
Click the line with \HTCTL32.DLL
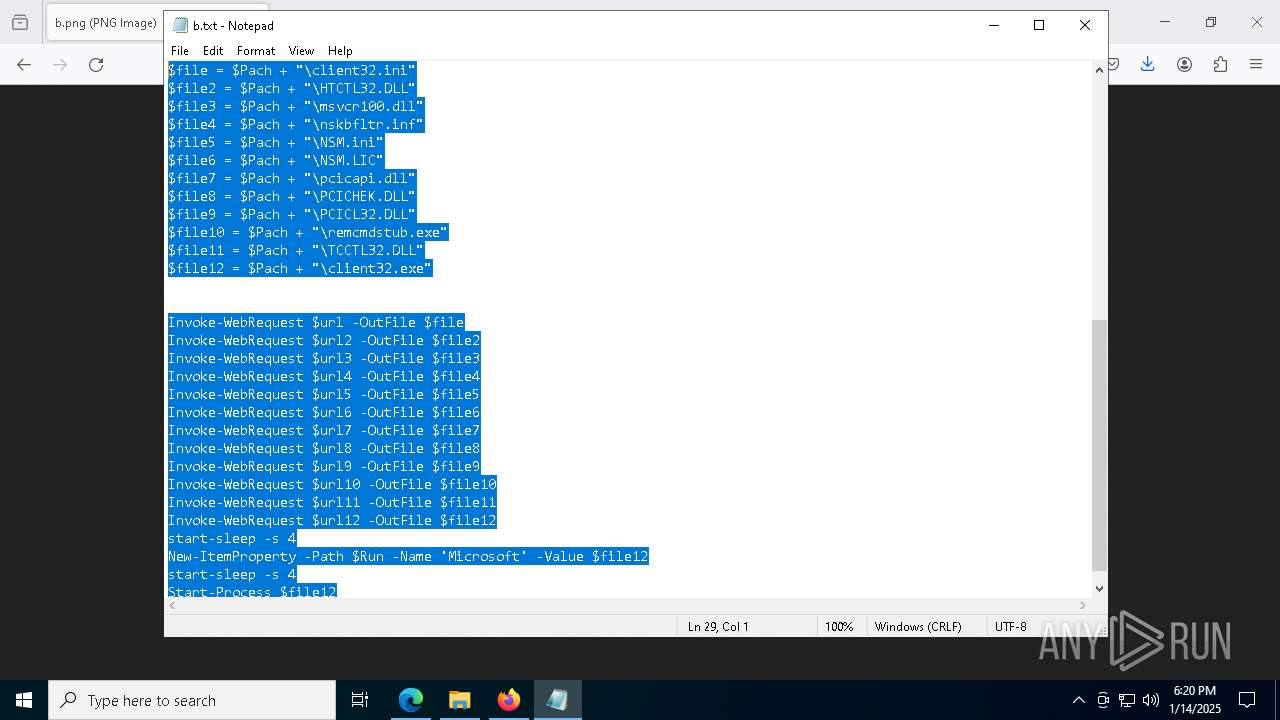[292, 88]
